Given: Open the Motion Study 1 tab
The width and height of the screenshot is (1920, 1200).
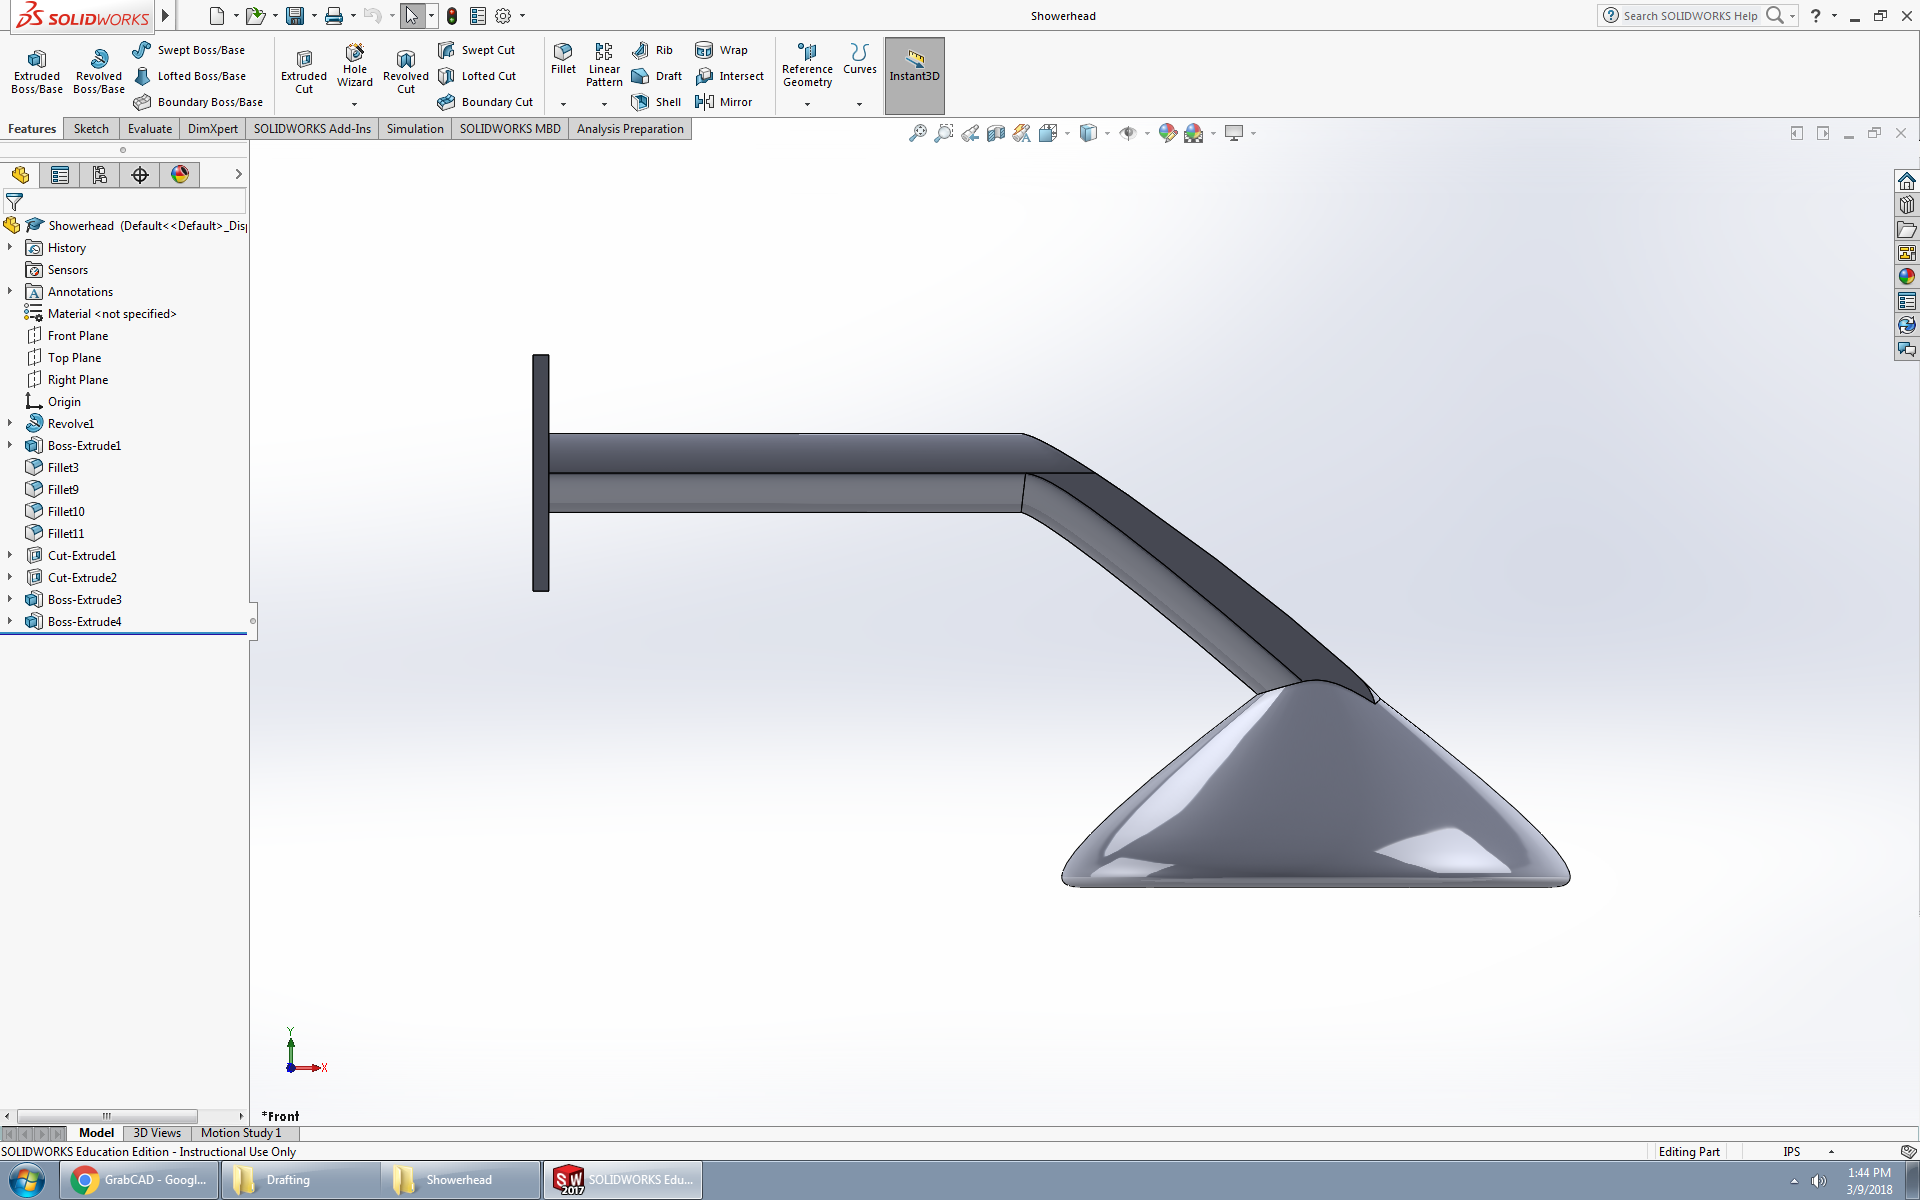Looking at the screenshot, I should click(x=241, y=1133).
